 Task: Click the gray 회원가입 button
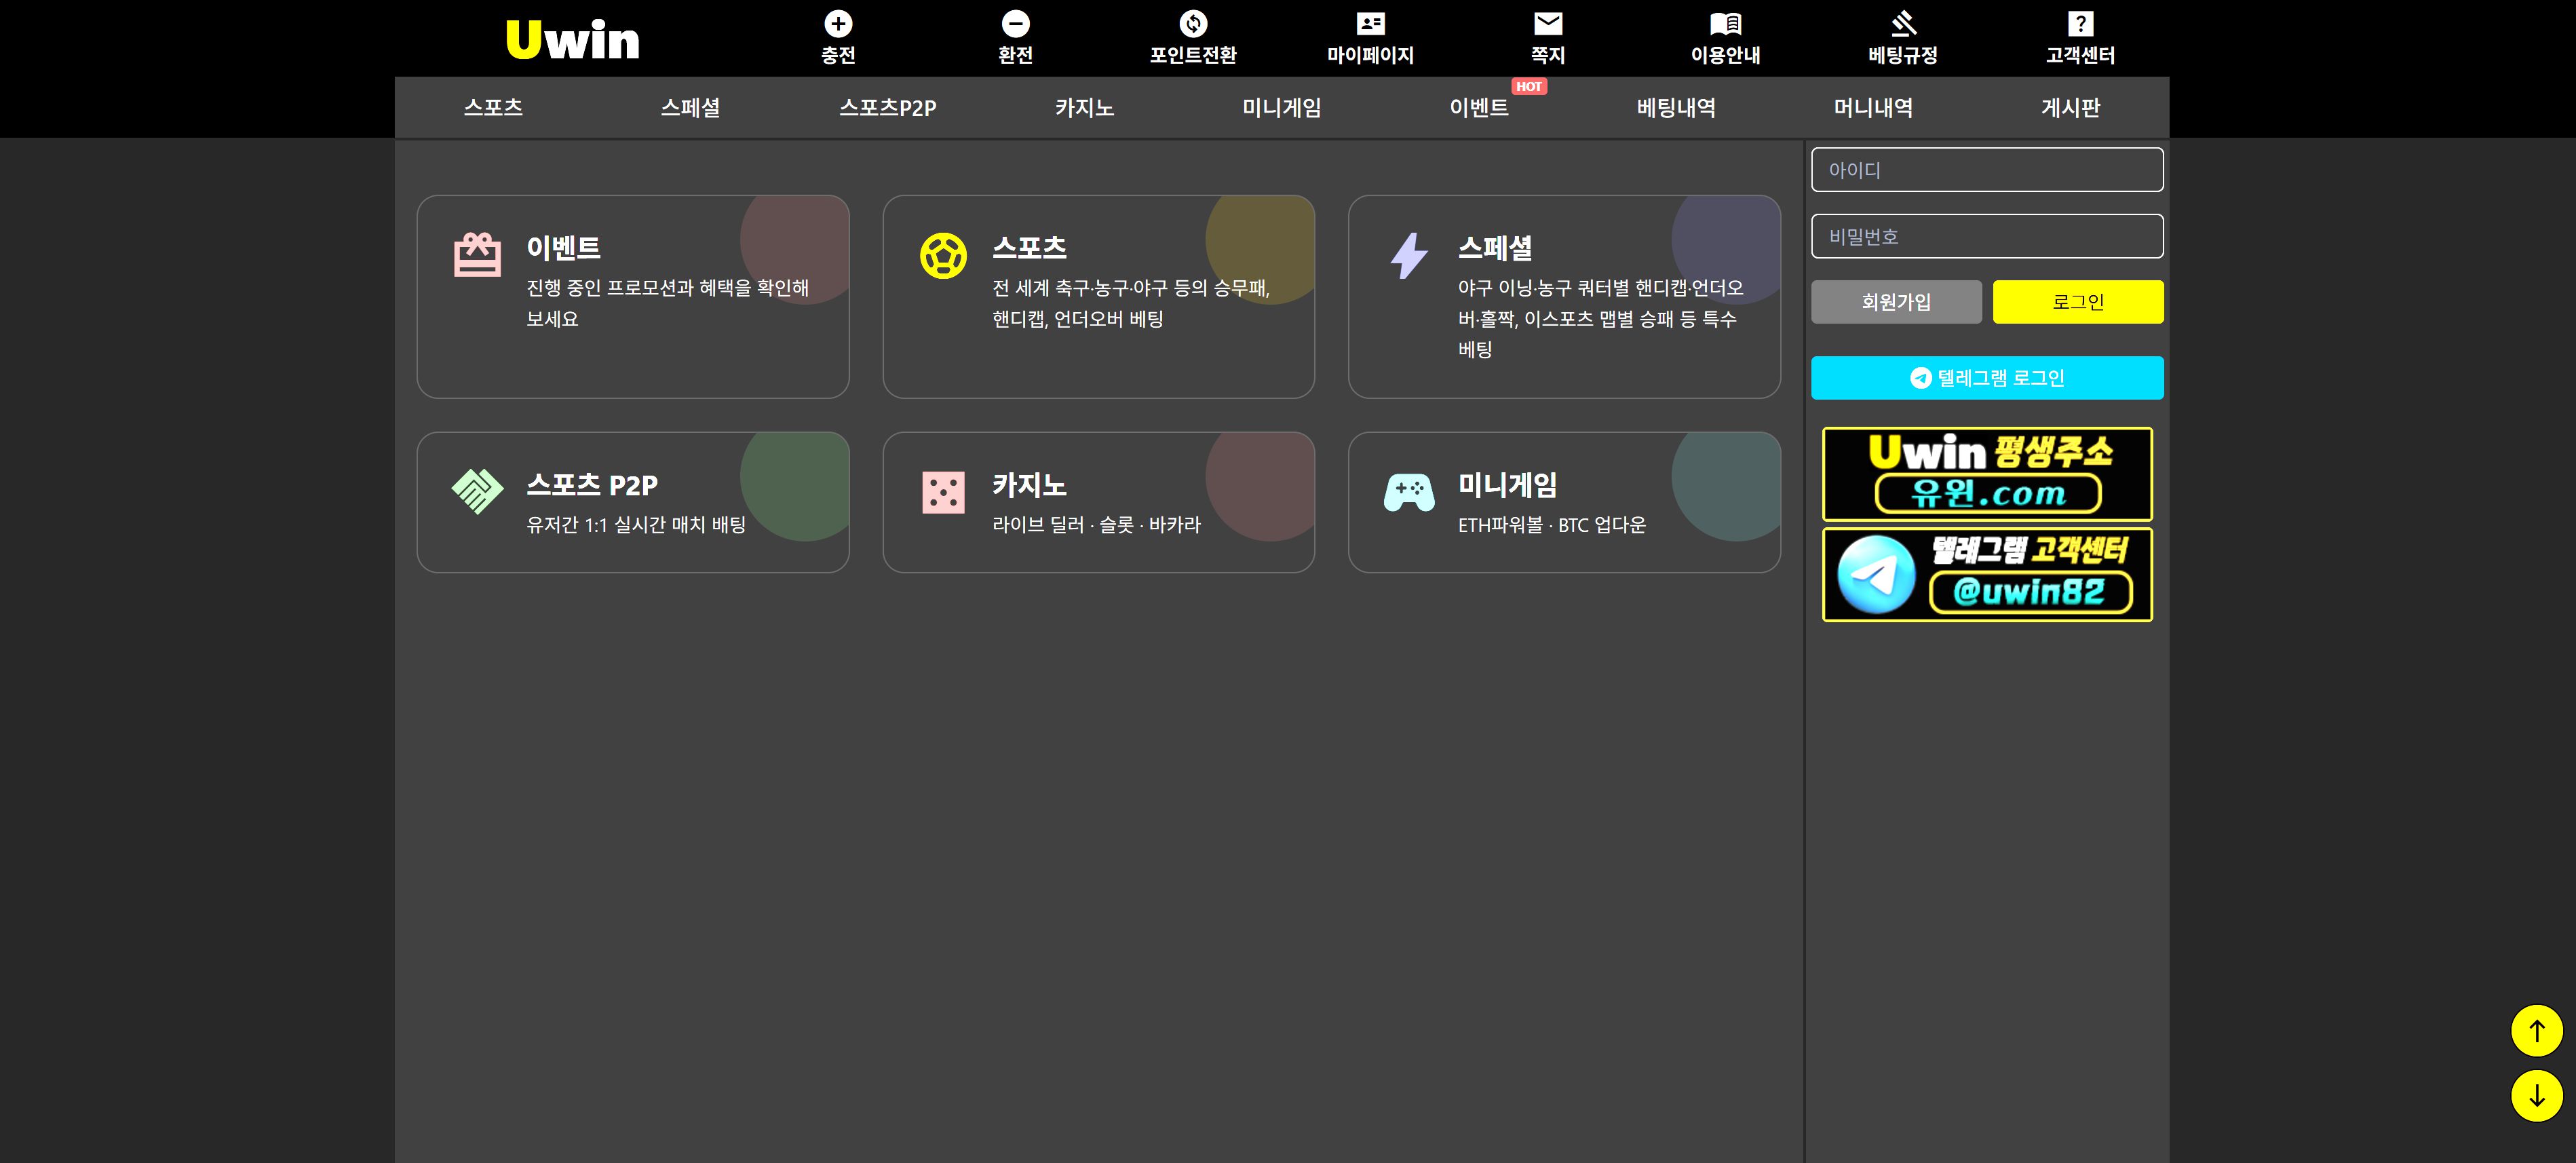1895,302
